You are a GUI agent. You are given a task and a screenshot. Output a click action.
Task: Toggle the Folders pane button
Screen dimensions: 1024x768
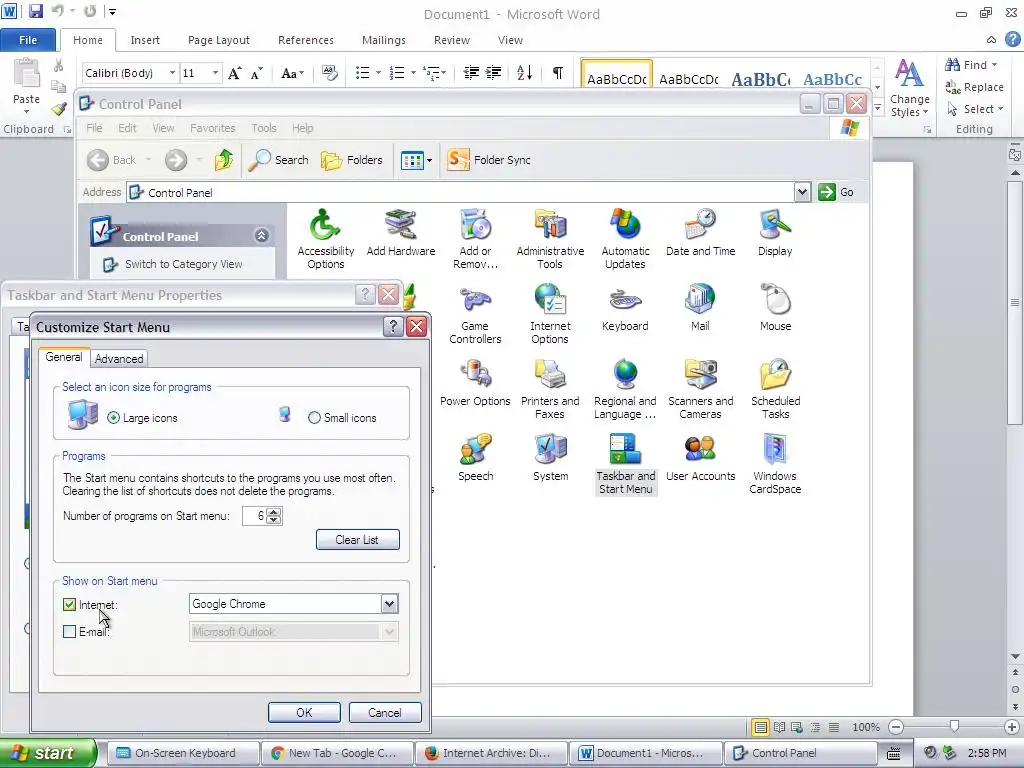pos(352,159)
